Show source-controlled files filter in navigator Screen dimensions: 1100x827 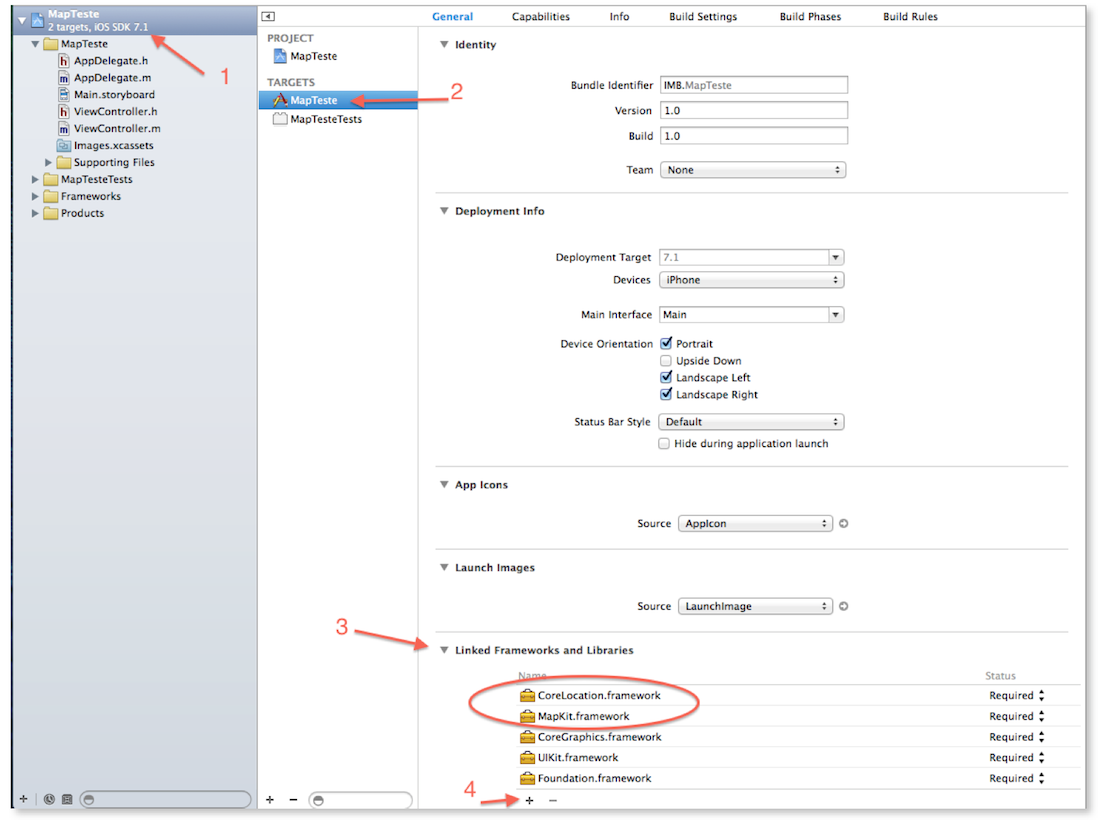pyautogui.click(x=67, y=799)
